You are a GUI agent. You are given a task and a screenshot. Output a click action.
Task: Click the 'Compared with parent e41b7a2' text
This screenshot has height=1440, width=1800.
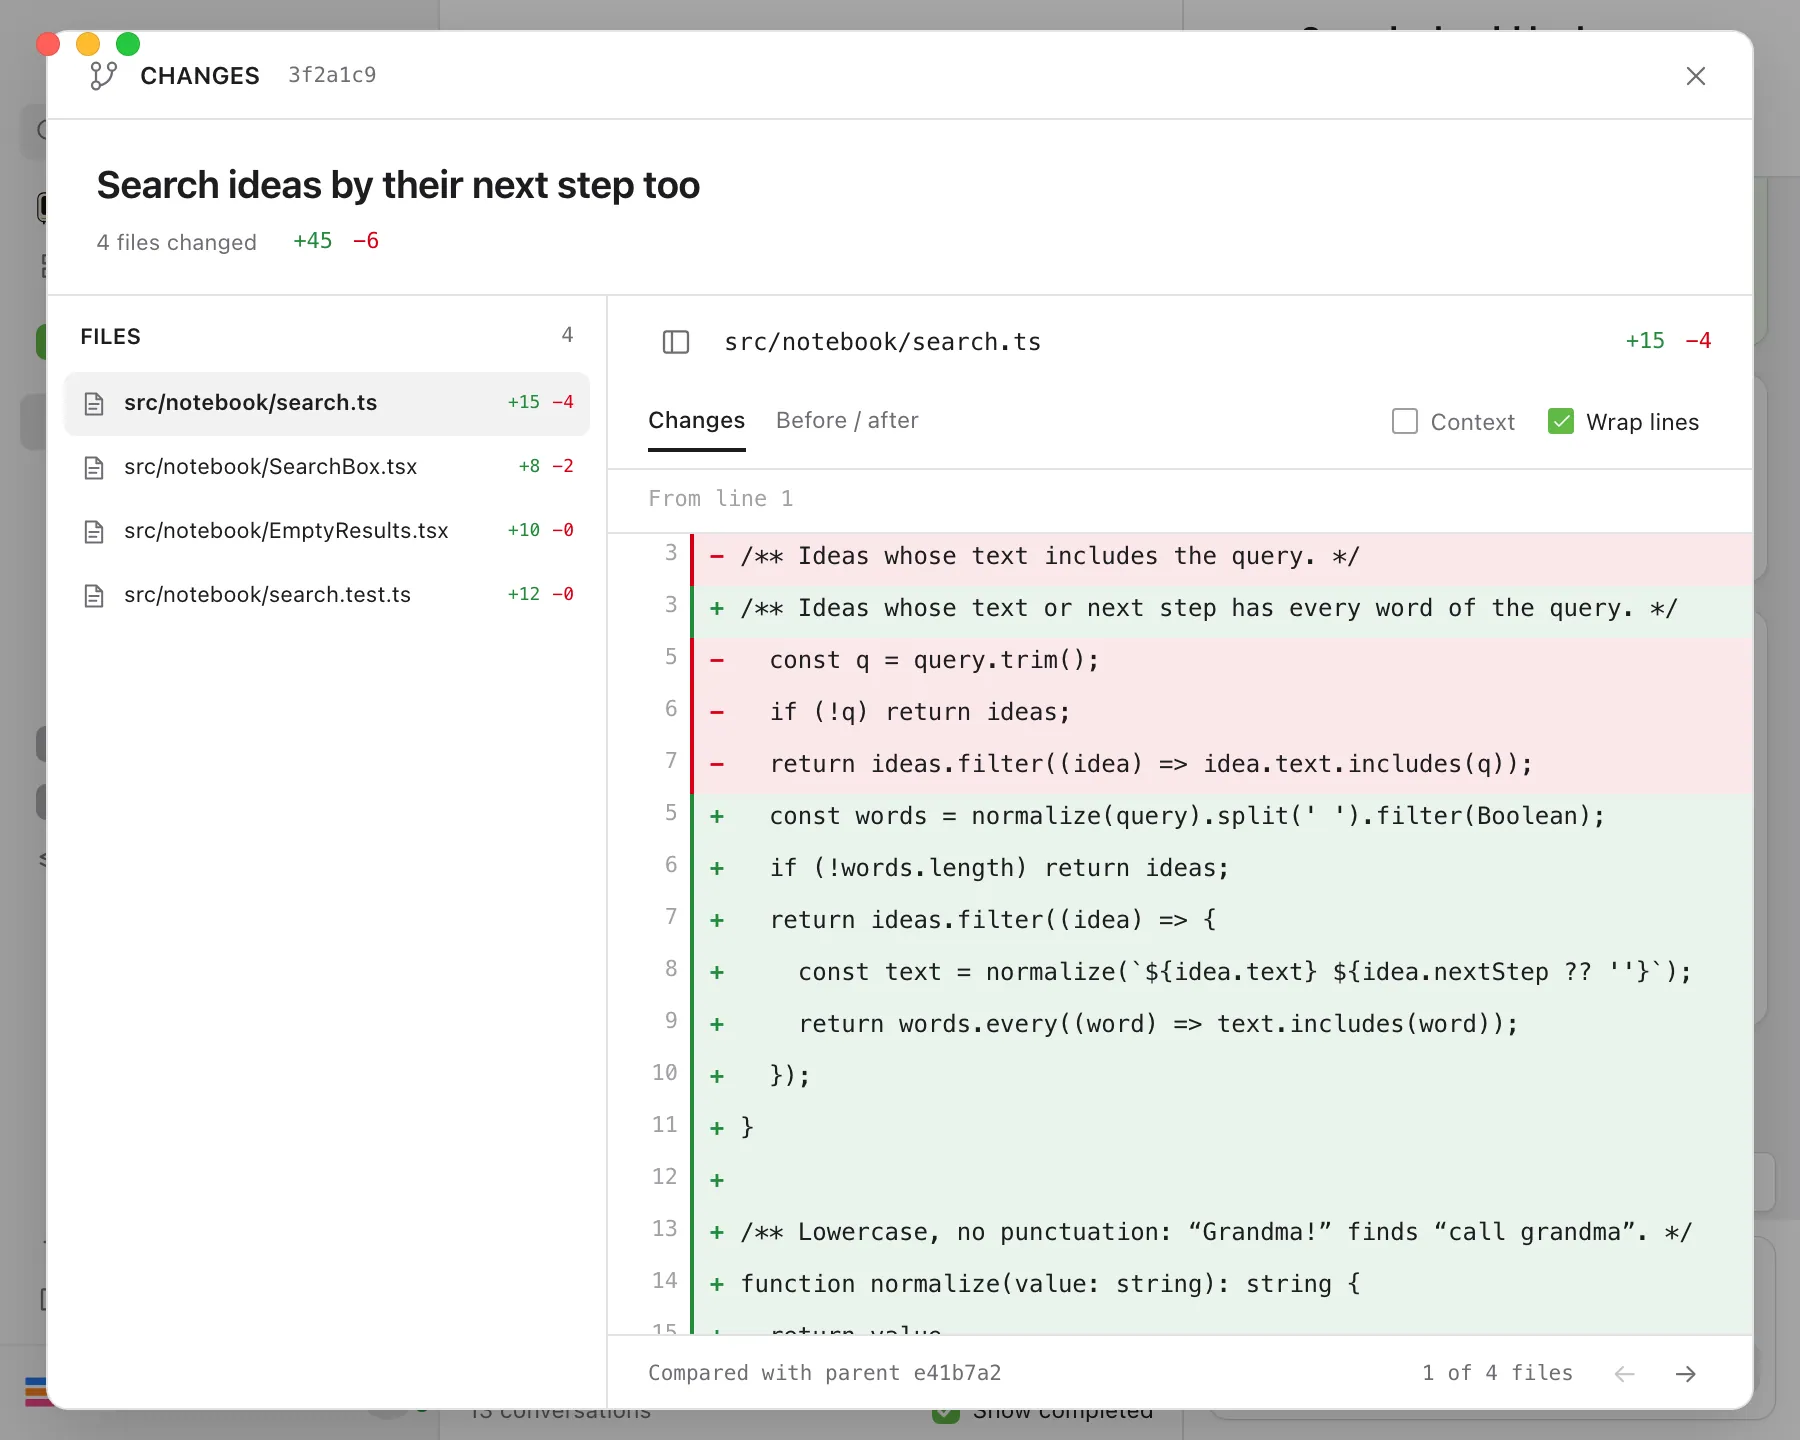click(824, 1373)
